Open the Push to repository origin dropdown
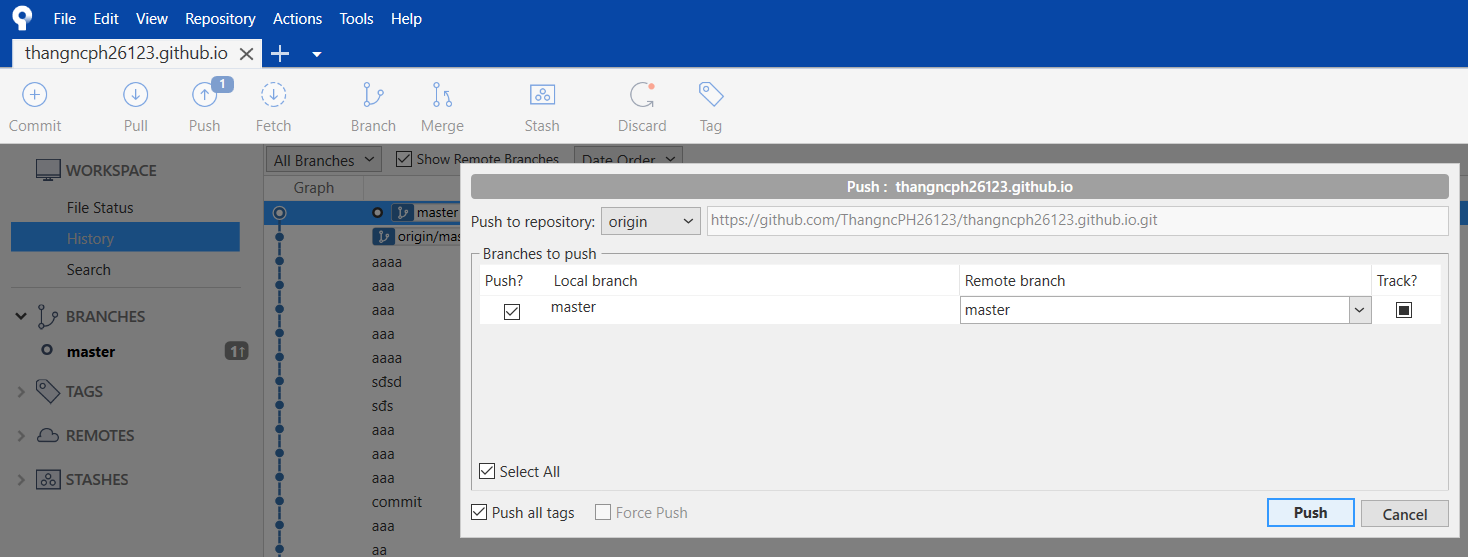 [650, 221]
